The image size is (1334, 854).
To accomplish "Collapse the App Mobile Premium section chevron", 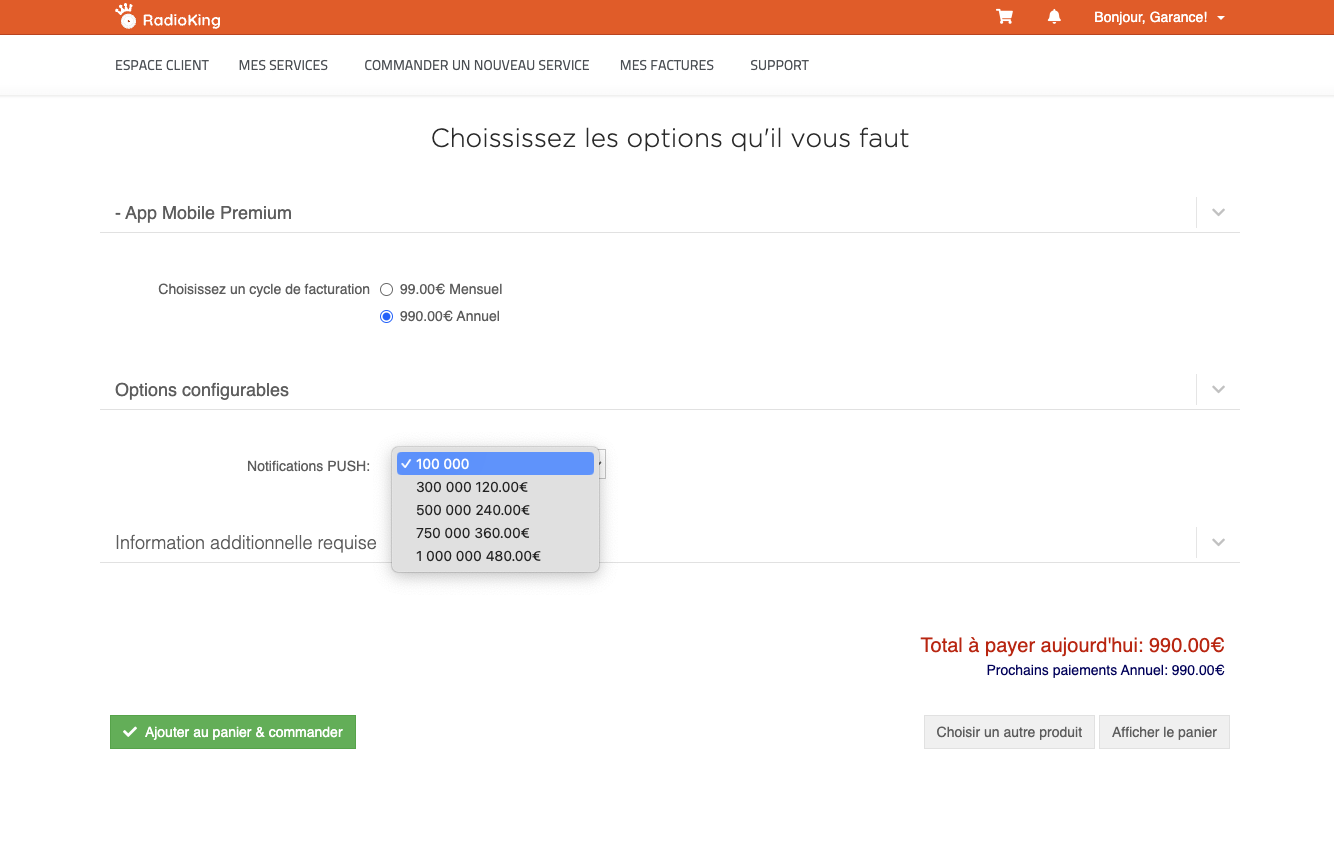I will pos(1218,212).
